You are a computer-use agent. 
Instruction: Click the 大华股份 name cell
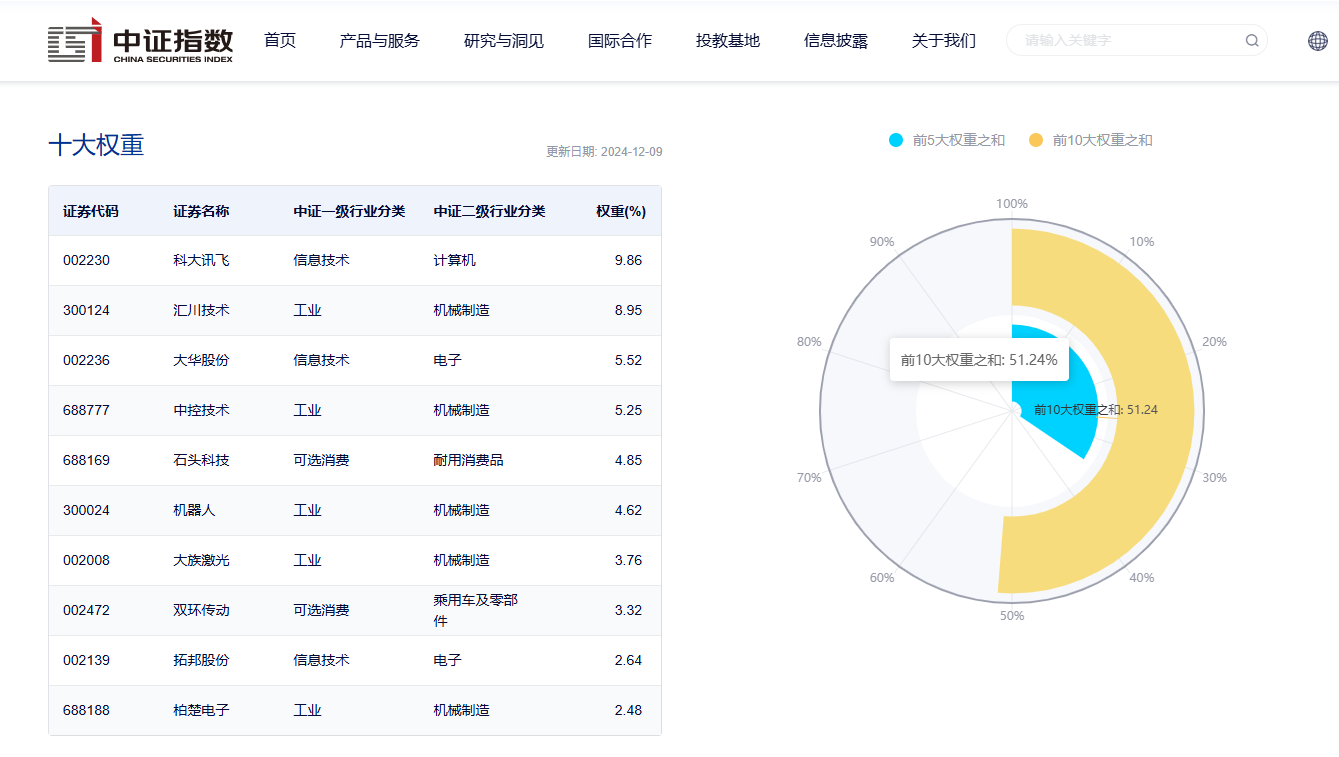pos(201,360)
